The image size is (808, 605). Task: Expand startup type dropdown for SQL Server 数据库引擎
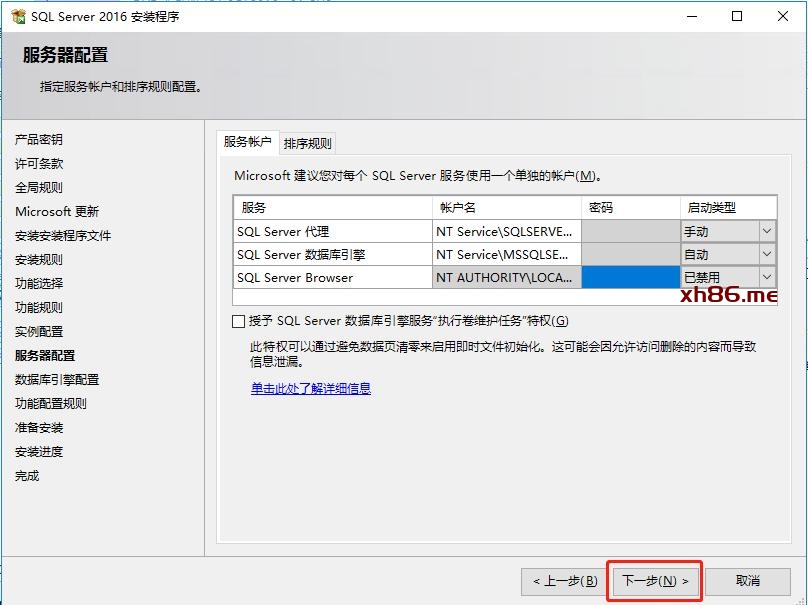click(766, 254)
